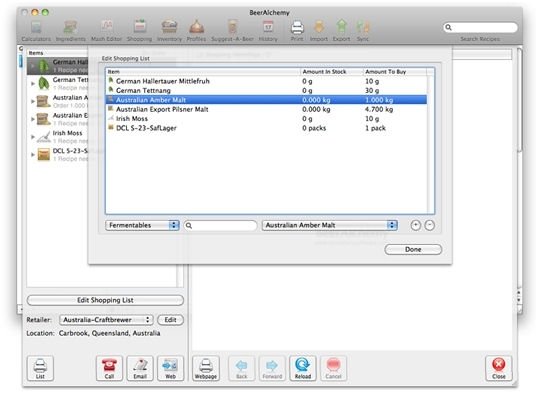539x399 pixels.
Task: Click the Amount To Buy column header
Action: pyautogui.click(x=395, y=72)
